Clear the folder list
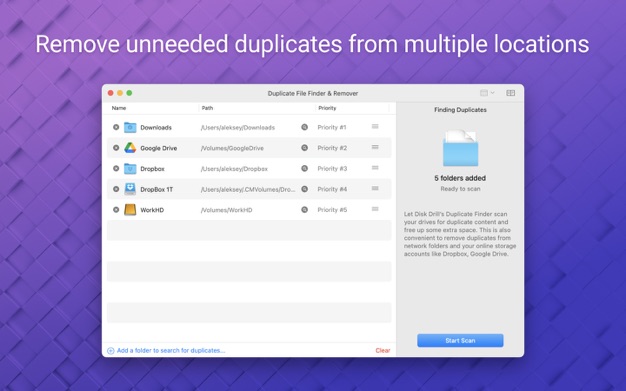Viewport: 626px width, 391px height. click(x=382, y=351)
